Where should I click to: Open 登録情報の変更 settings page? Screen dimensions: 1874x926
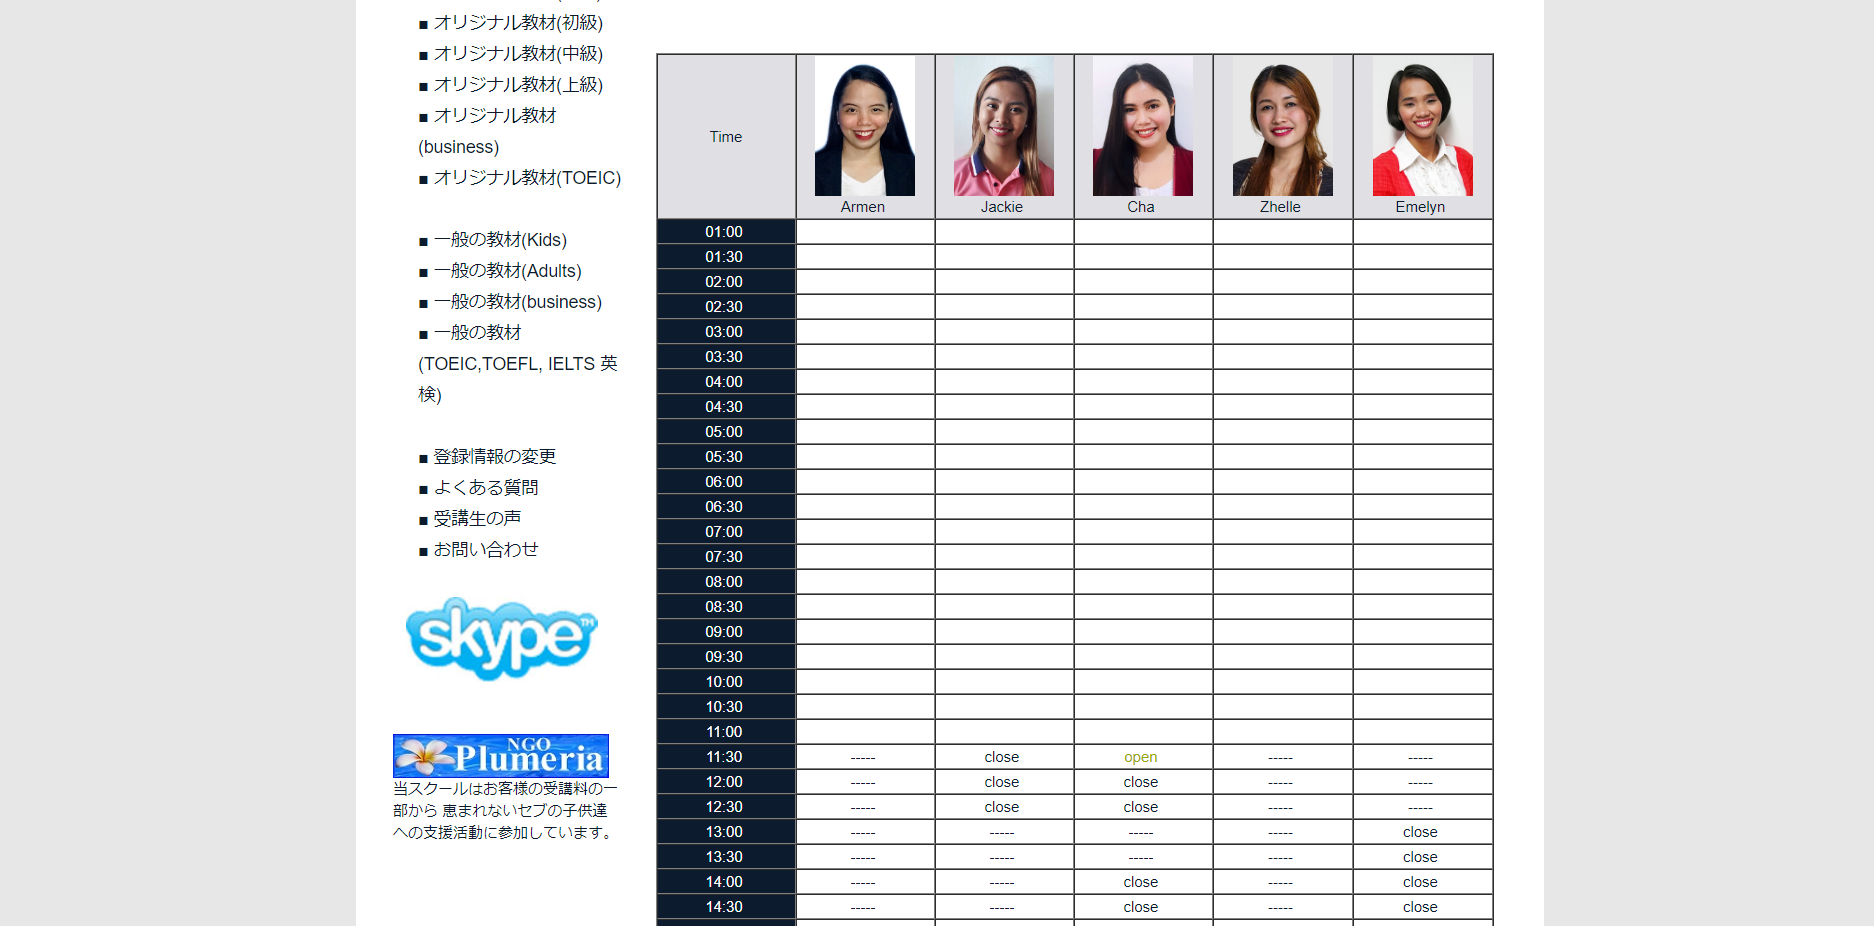494,456
